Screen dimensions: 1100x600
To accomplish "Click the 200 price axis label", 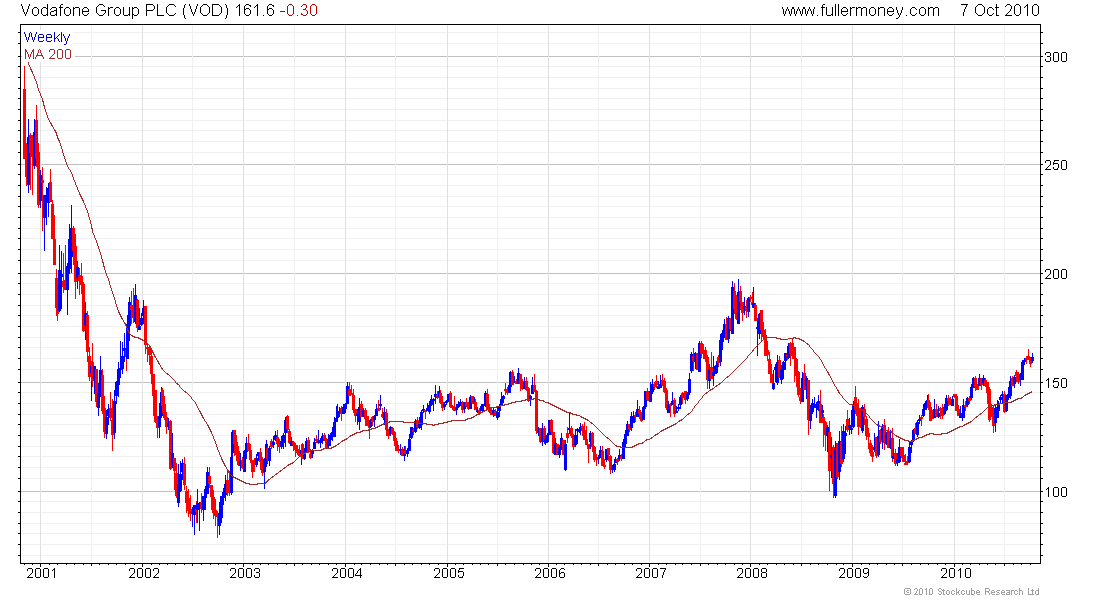I will 1056,274.
